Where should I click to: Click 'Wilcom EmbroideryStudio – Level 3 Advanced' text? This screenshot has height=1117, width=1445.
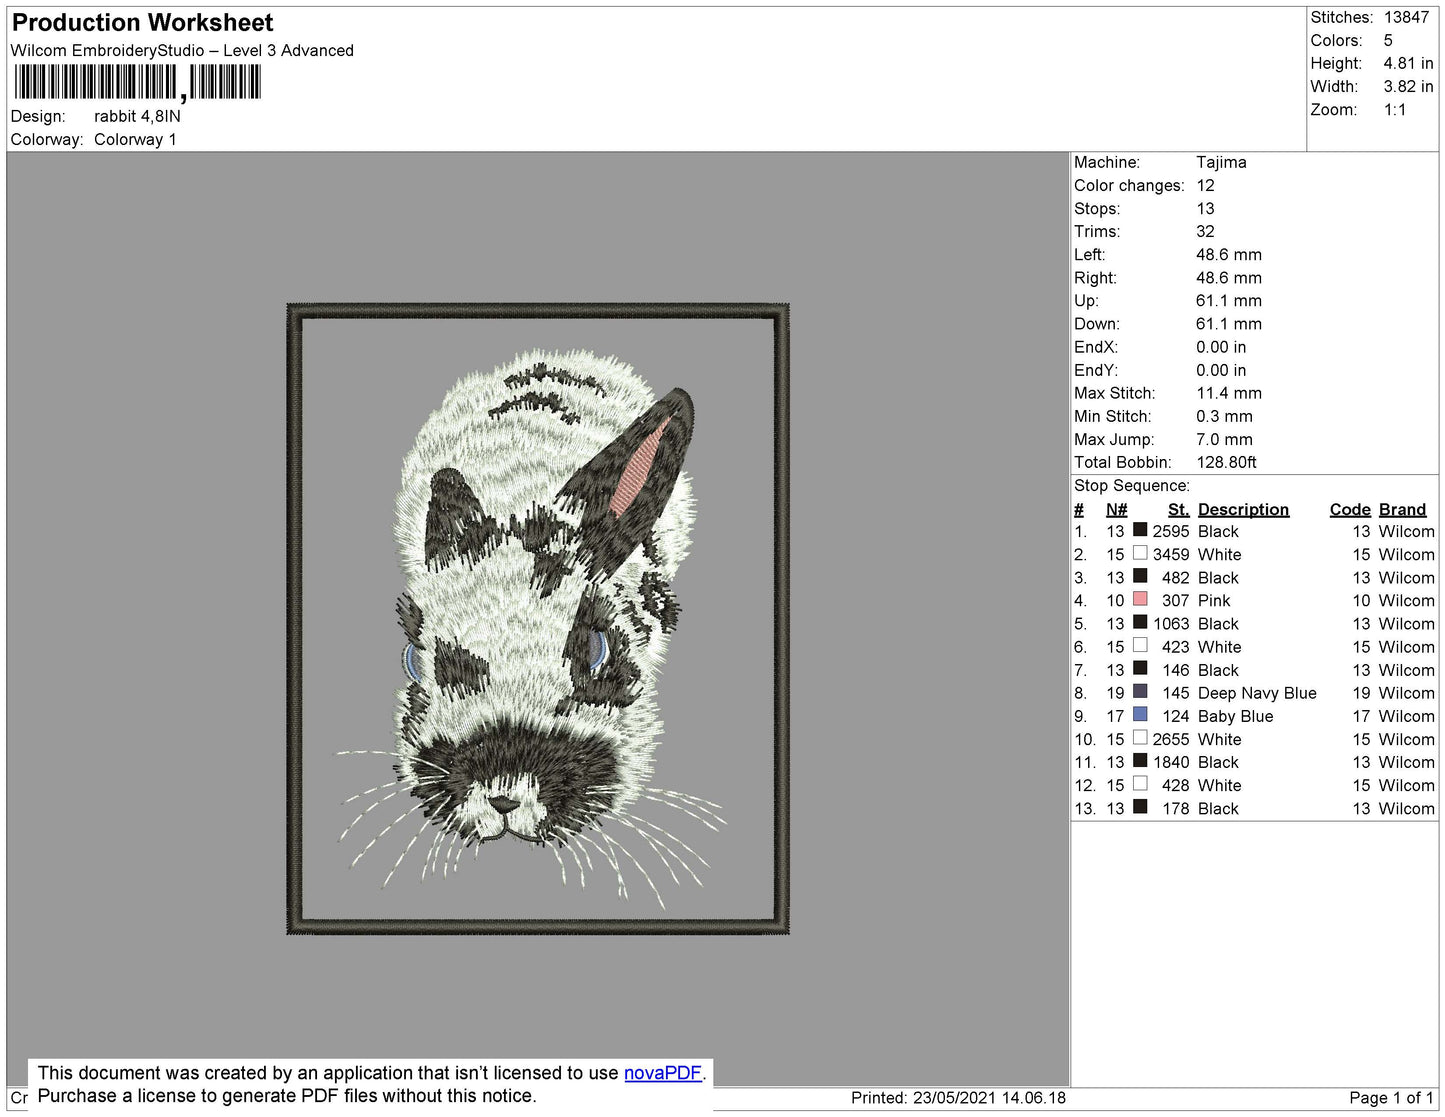click(x=182, y=50)
